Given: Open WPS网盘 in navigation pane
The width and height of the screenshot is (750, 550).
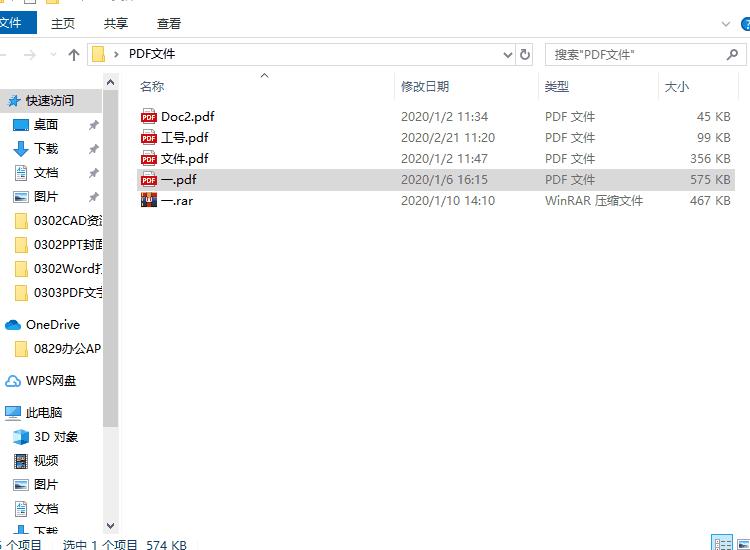Looking at the screenshot, I should click(x=51, y=381).
